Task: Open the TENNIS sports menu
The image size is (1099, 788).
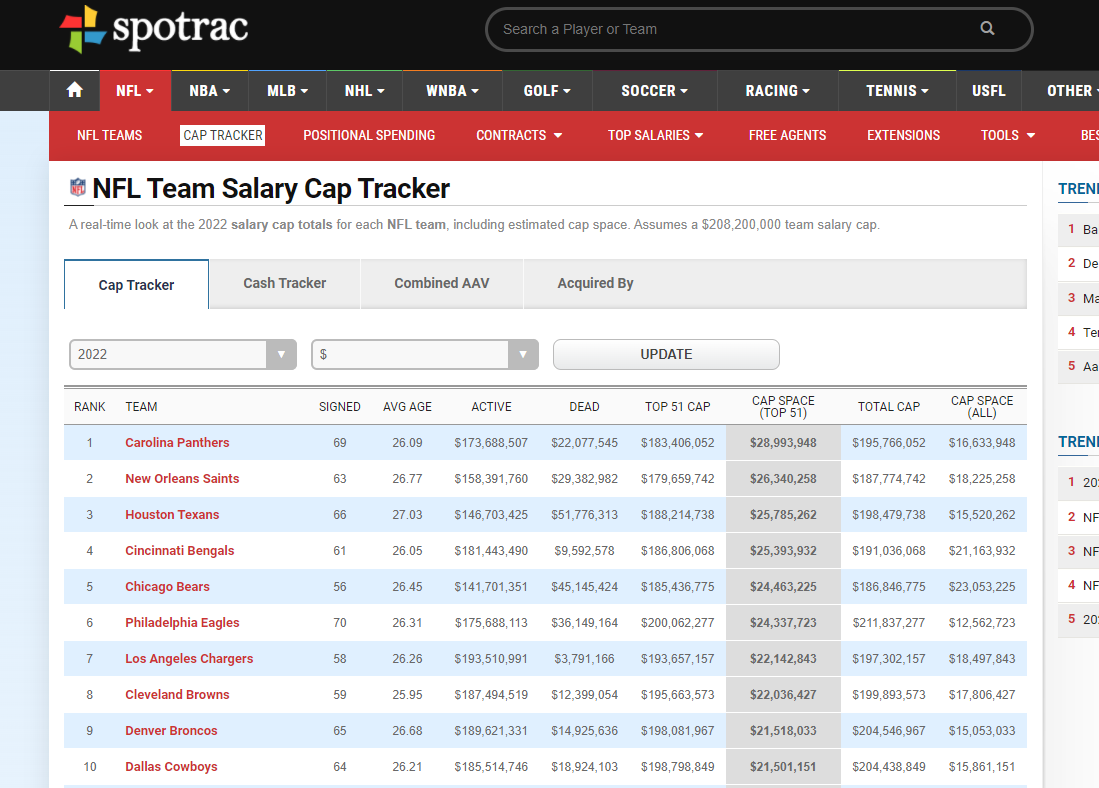Action: pos(897,90)
